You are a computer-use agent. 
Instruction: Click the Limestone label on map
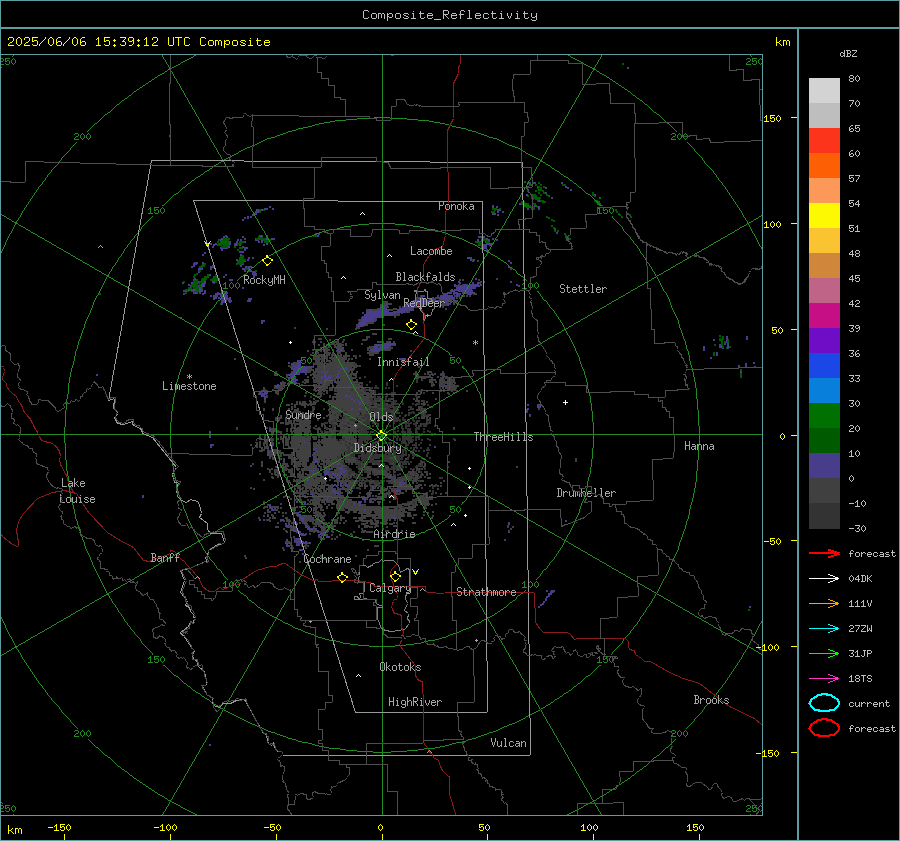click(189, 386)
